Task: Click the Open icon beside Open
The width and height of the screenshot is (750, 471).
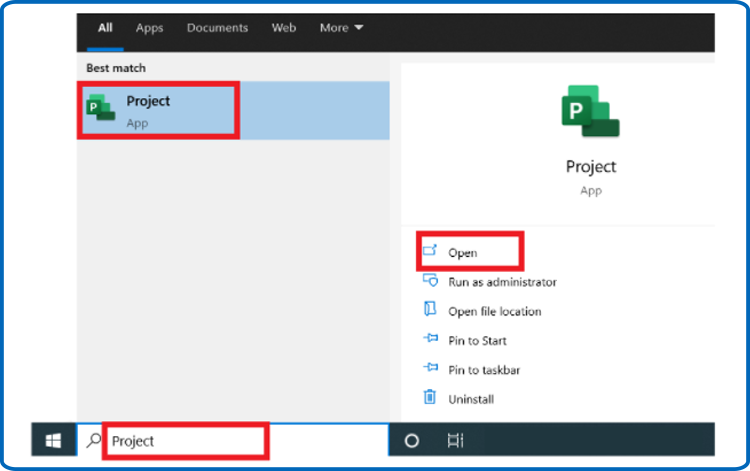Action: (x=430, y=250)
